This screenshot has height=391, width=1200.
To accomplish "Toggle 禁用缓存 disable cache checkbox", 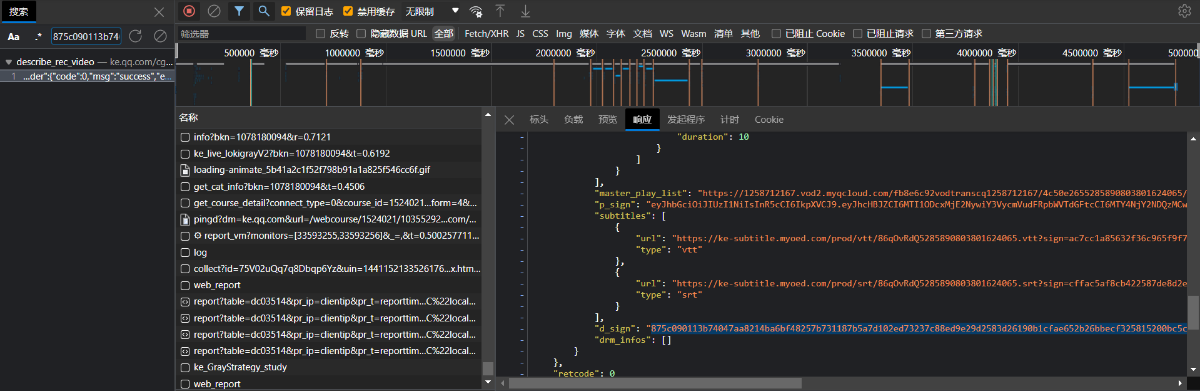I will click(348, 12).
